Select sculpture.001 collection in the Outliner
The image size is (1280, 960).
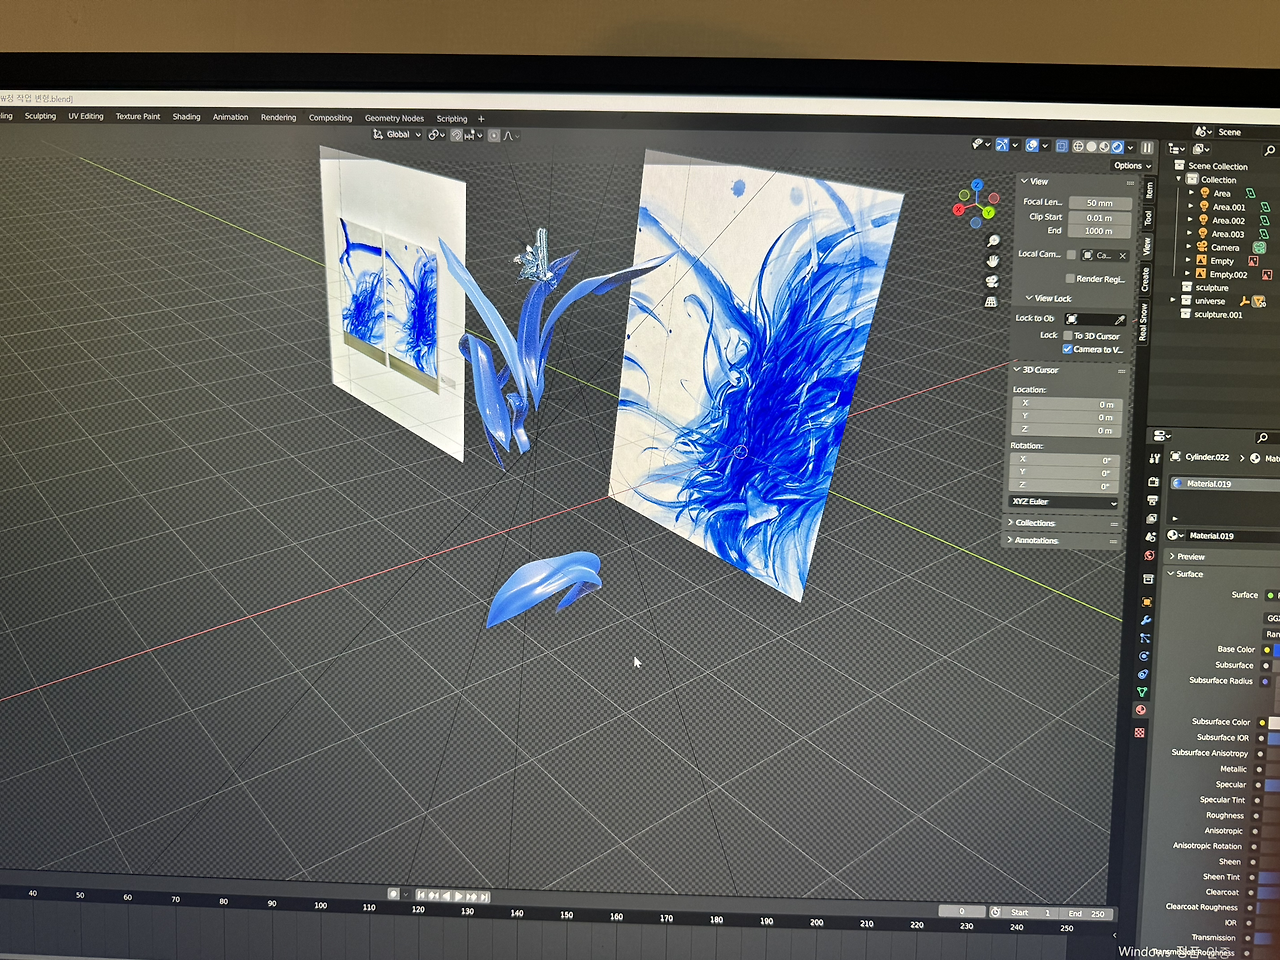1218,314
